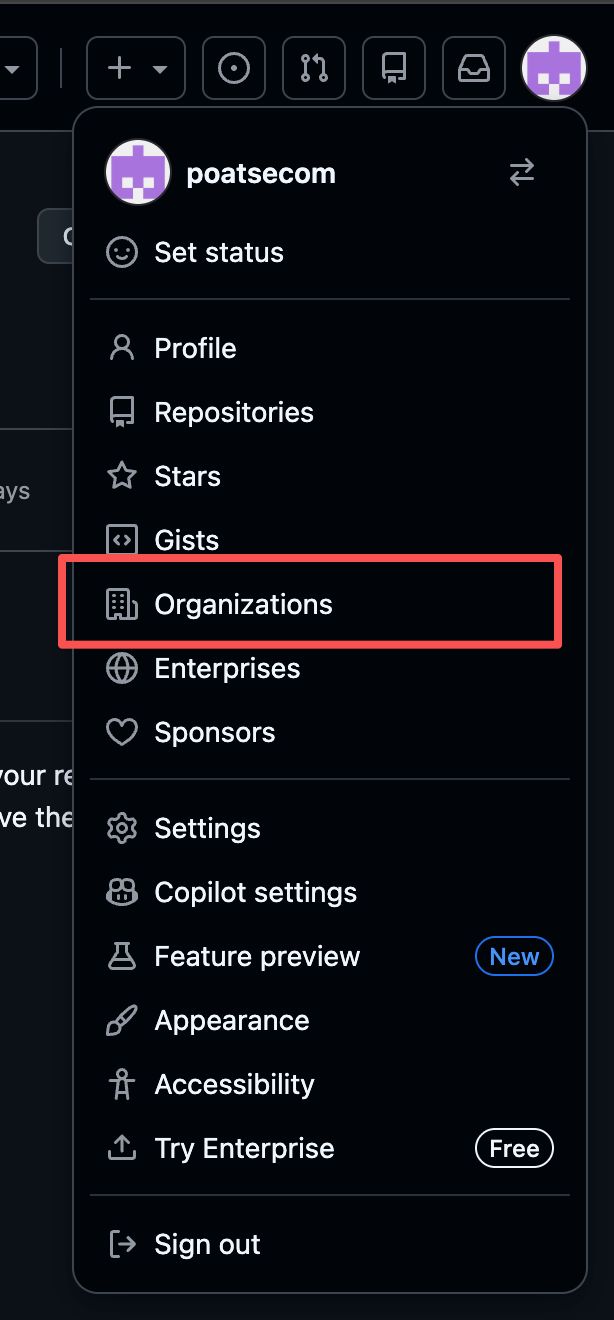Click Try Enterprise menu item
The height and width of the screenshot is (1320, 614).
tap(244, 1148)
